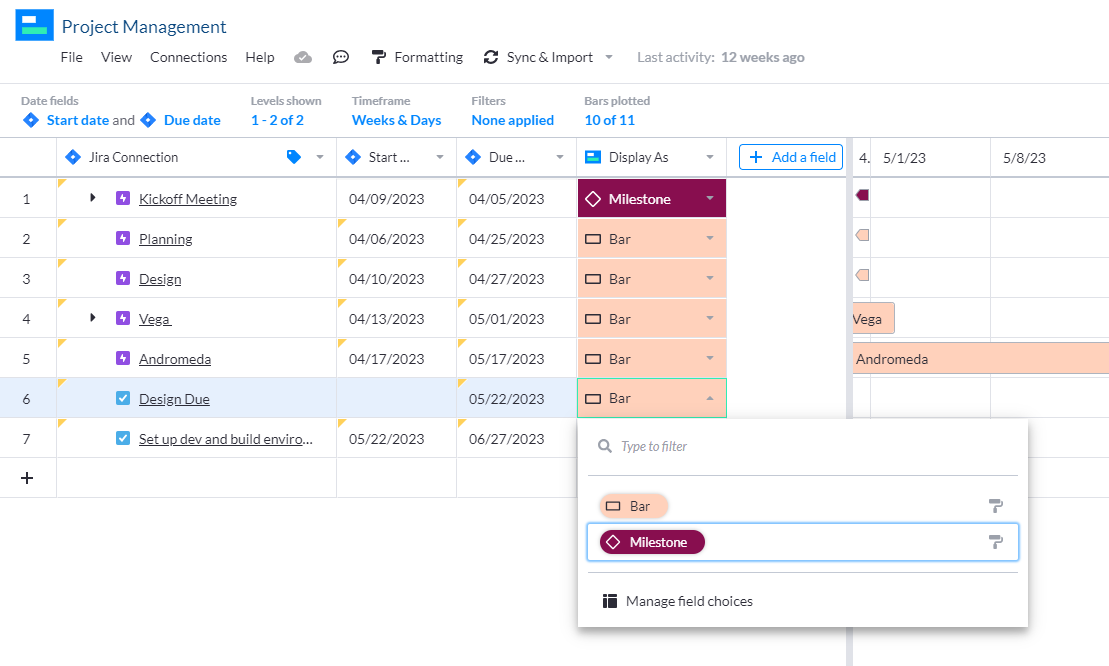Open the Design task link

(x=161, y=278)
